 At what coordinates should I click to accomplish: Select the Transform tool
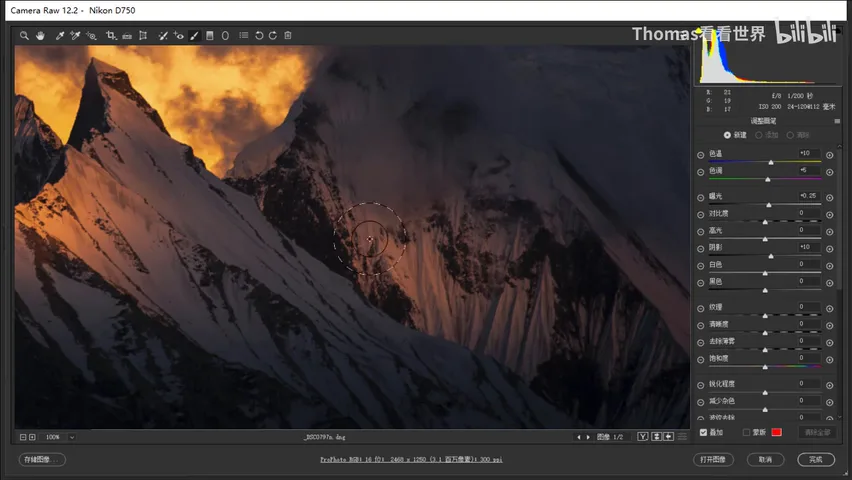coord(143,35)
